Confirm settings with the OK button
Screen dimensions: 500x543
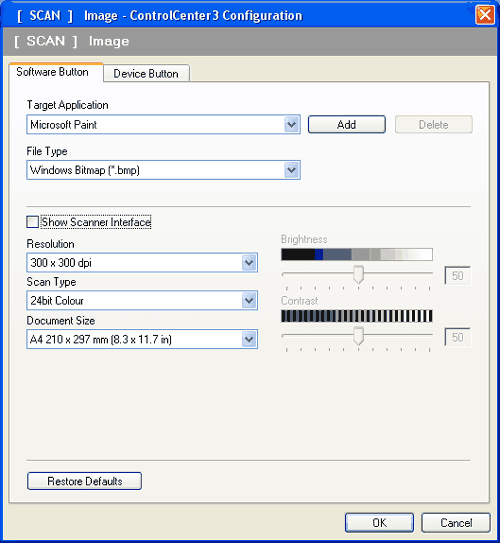pos(380,523)
